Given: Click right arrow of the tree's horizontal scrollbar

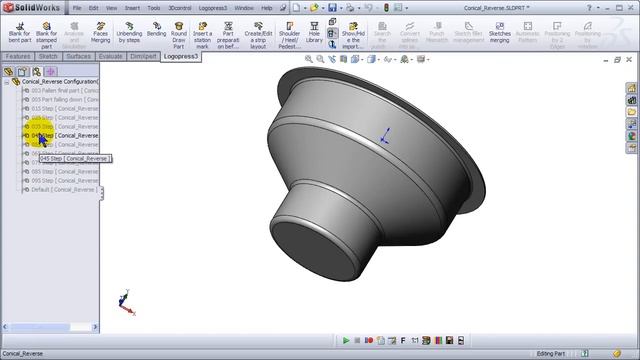Looking at the screenshot, I should [x=95, y=327].
